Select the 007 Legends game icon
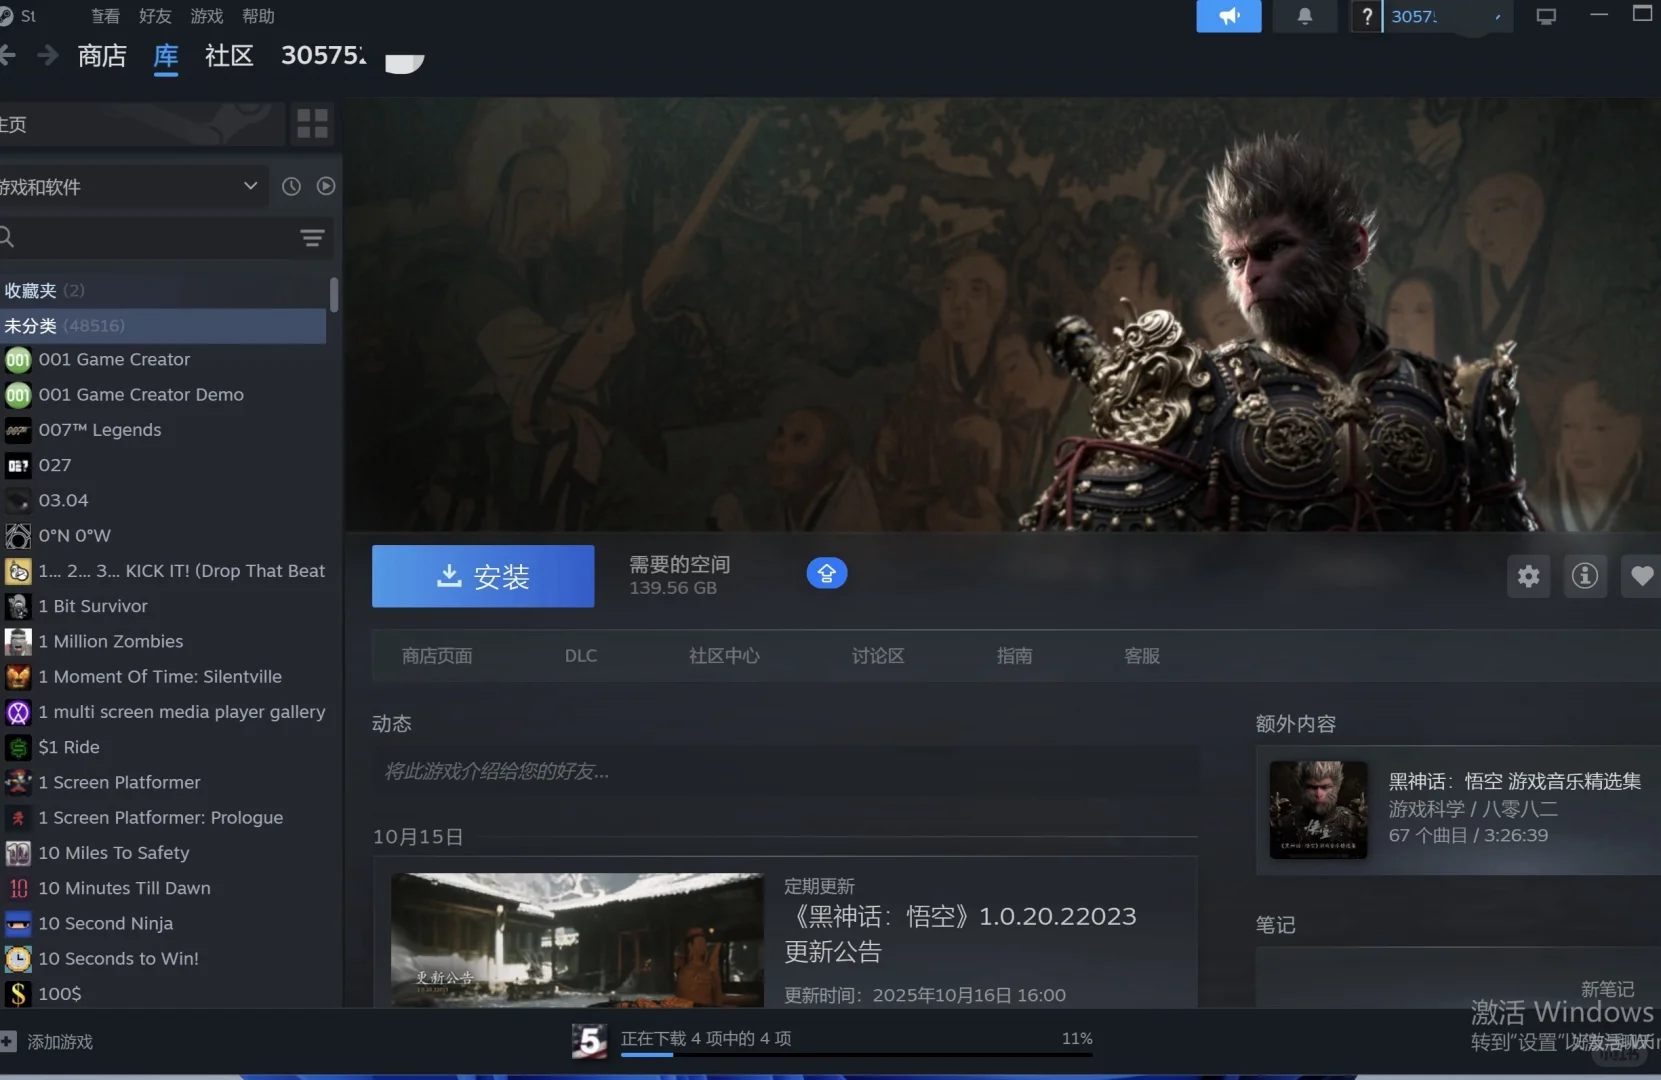Screen dimensions: 1661x1080 18,430
